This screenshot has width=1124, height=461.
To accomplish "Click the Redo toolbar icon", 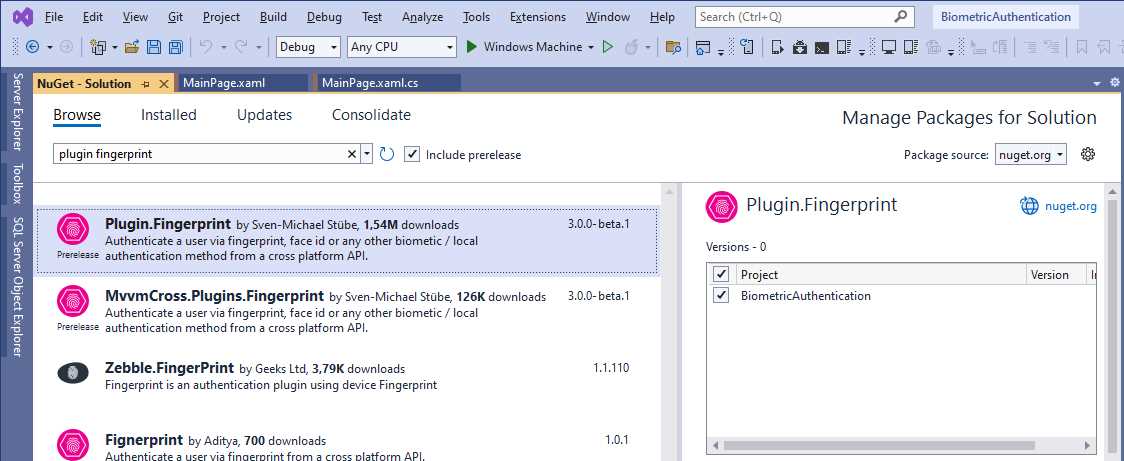I will click(241, 47).
